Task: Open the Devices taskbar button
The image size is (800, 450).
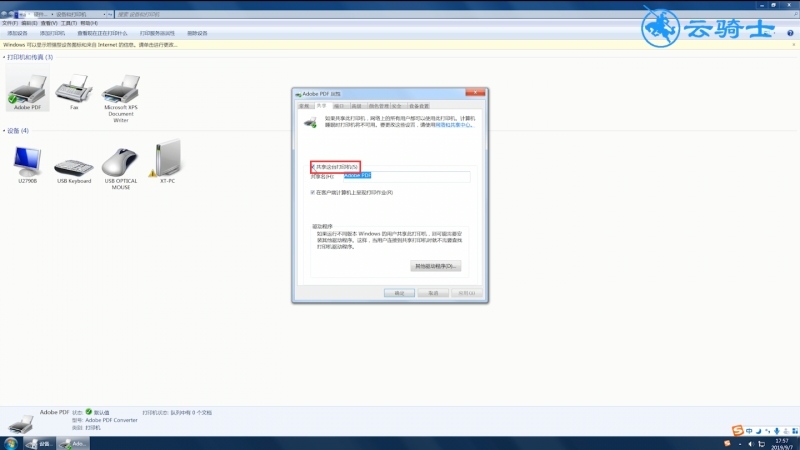Action: 39,443
